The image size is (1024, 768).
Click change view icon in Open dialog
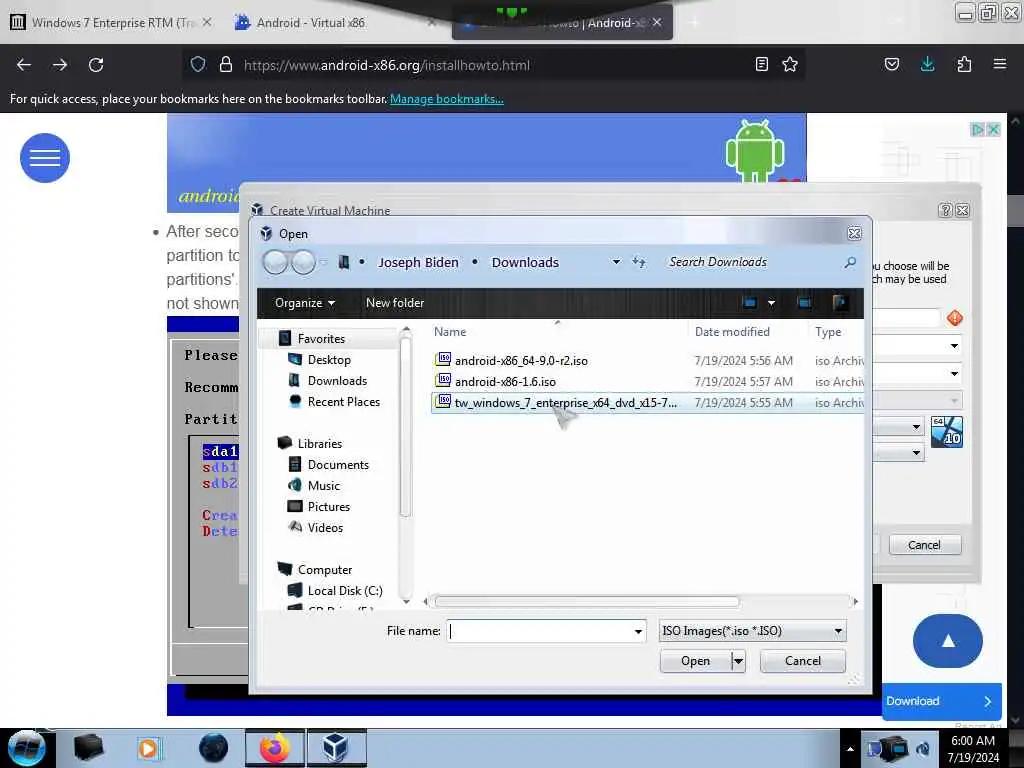pos(750,302)
